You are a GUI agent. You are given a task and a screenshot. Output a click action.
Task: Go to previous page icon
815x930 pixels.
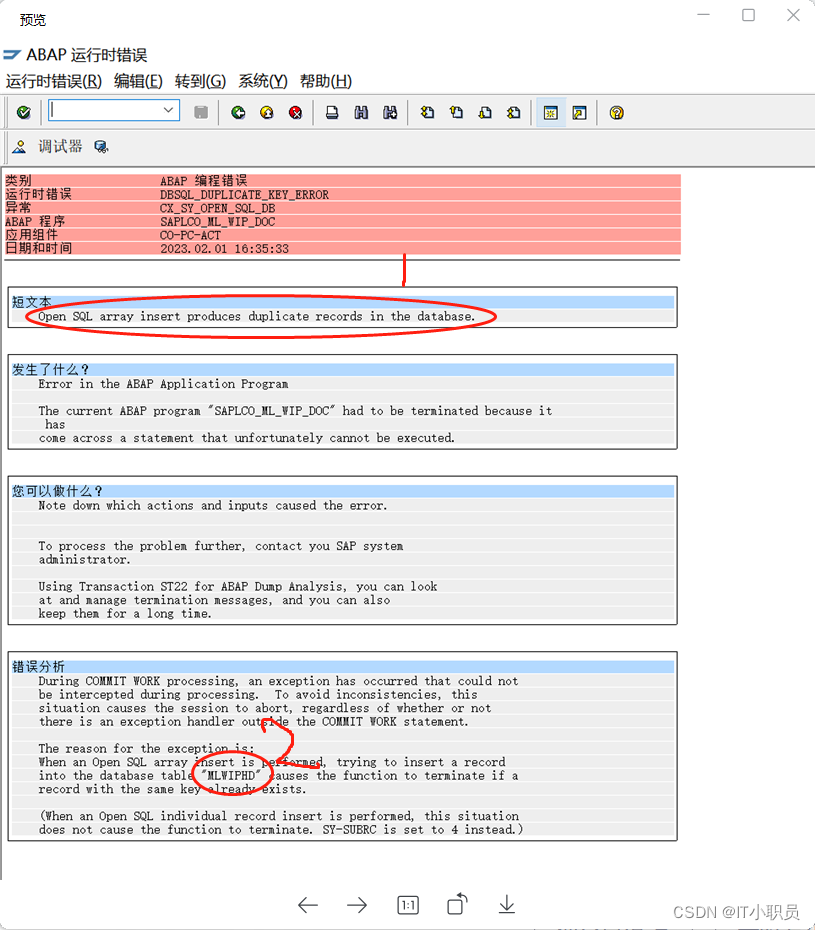click(x=456, y=112)
